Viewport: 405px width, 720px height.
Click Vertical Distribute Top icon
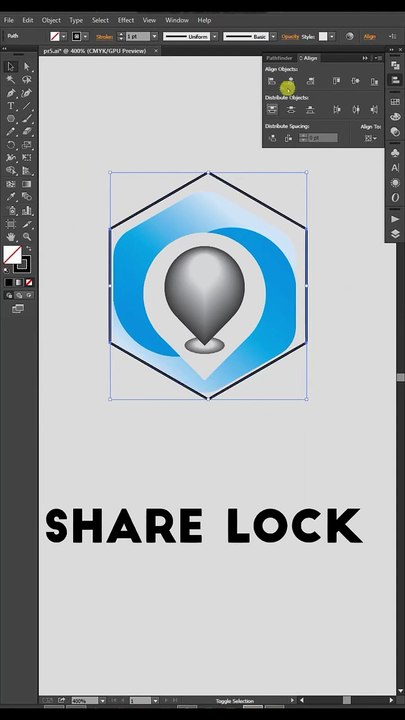pyautogui.click(x=272, y=109)
